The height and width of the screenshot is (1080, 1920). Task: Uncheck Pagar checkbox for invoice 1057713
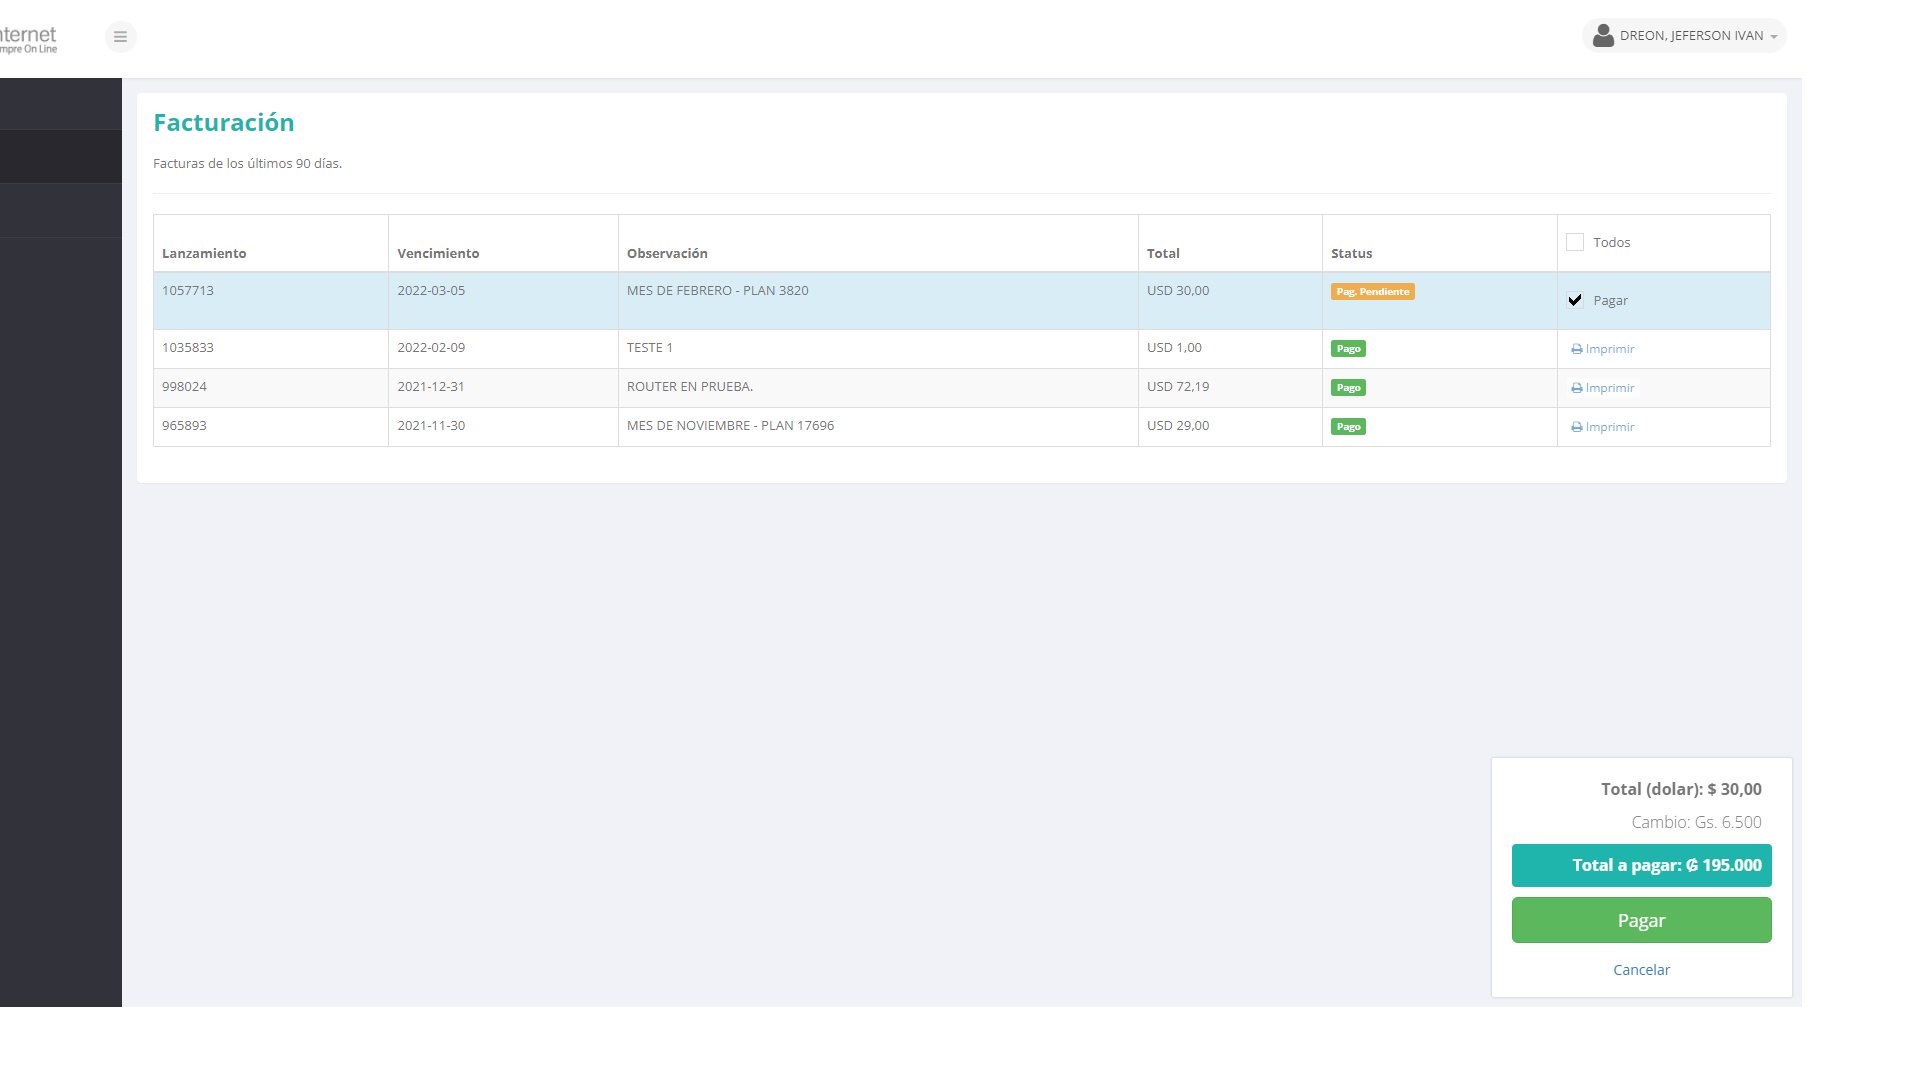tap(1575, 300)
